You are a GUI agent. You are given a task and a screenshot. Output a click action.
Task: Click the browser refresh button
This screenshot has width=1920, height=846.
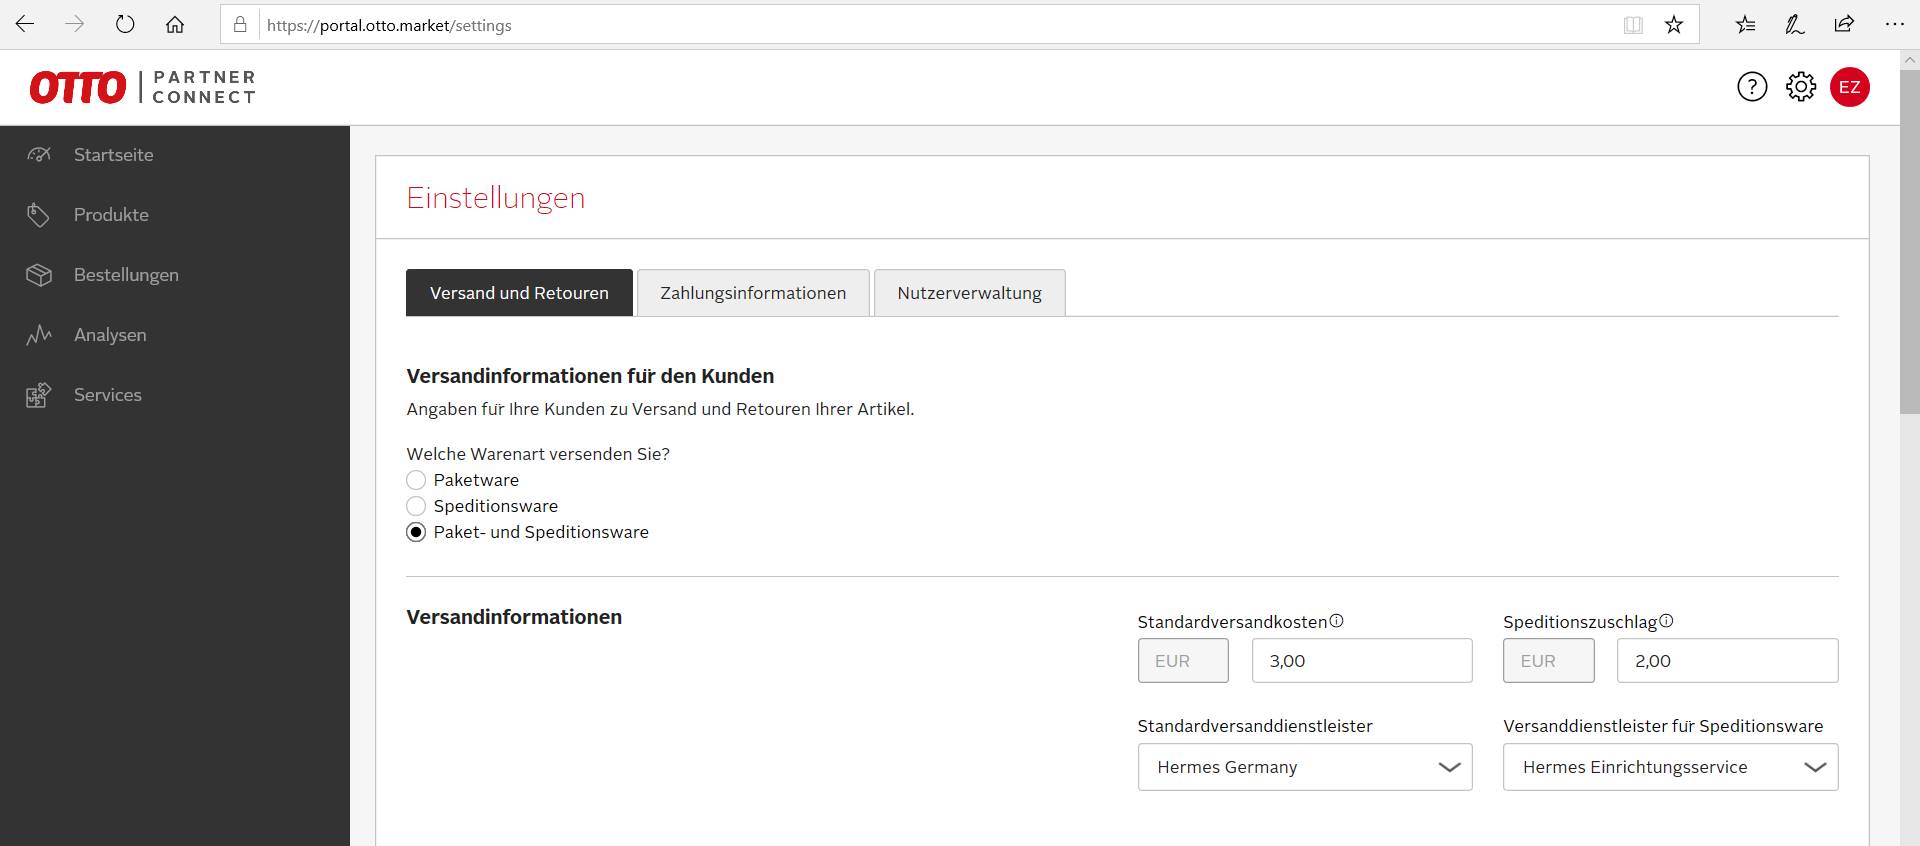(x=125, y=25)
